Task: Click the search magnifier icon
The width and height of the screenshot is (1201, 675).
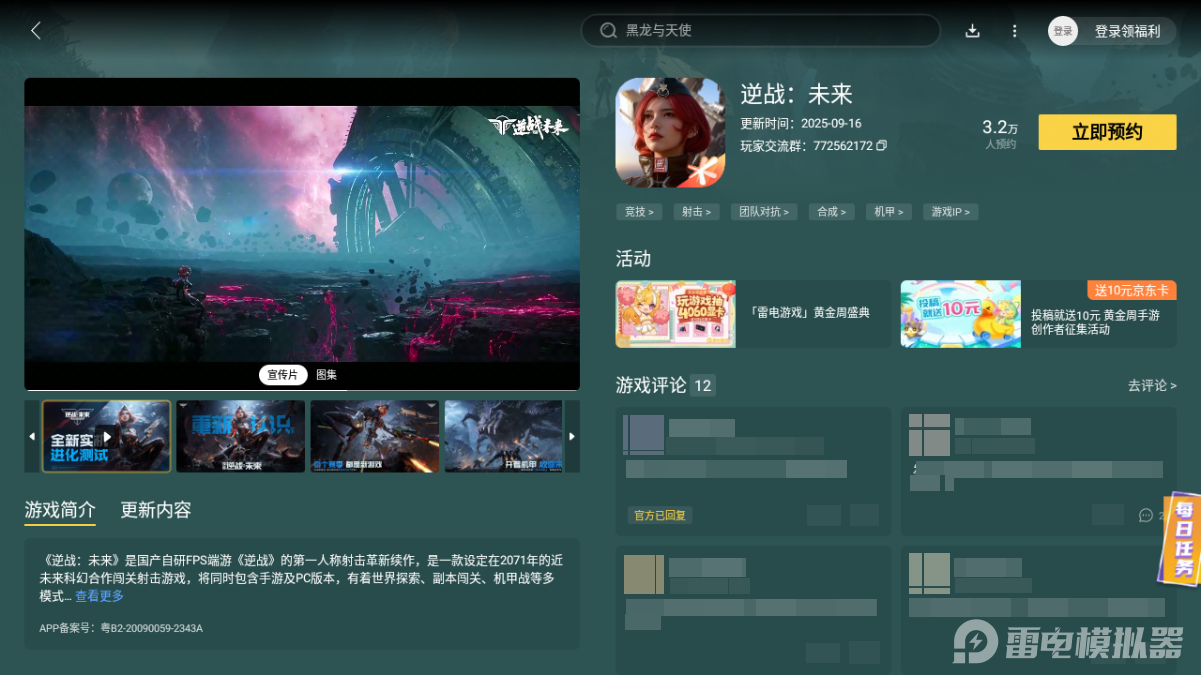Action: click(x=608, y=30)
